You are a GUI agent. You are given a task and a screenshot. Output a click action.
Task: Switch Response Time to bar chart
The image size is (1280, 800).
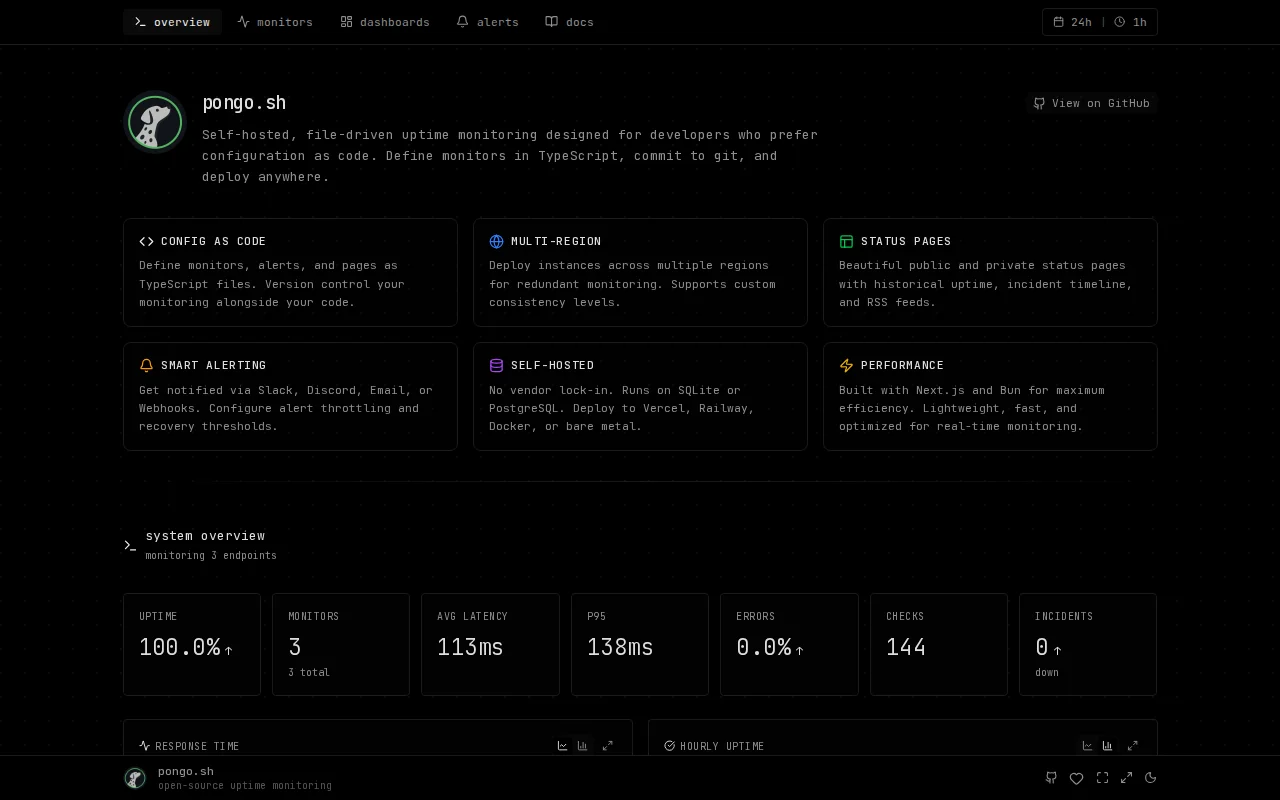(582, 746)
